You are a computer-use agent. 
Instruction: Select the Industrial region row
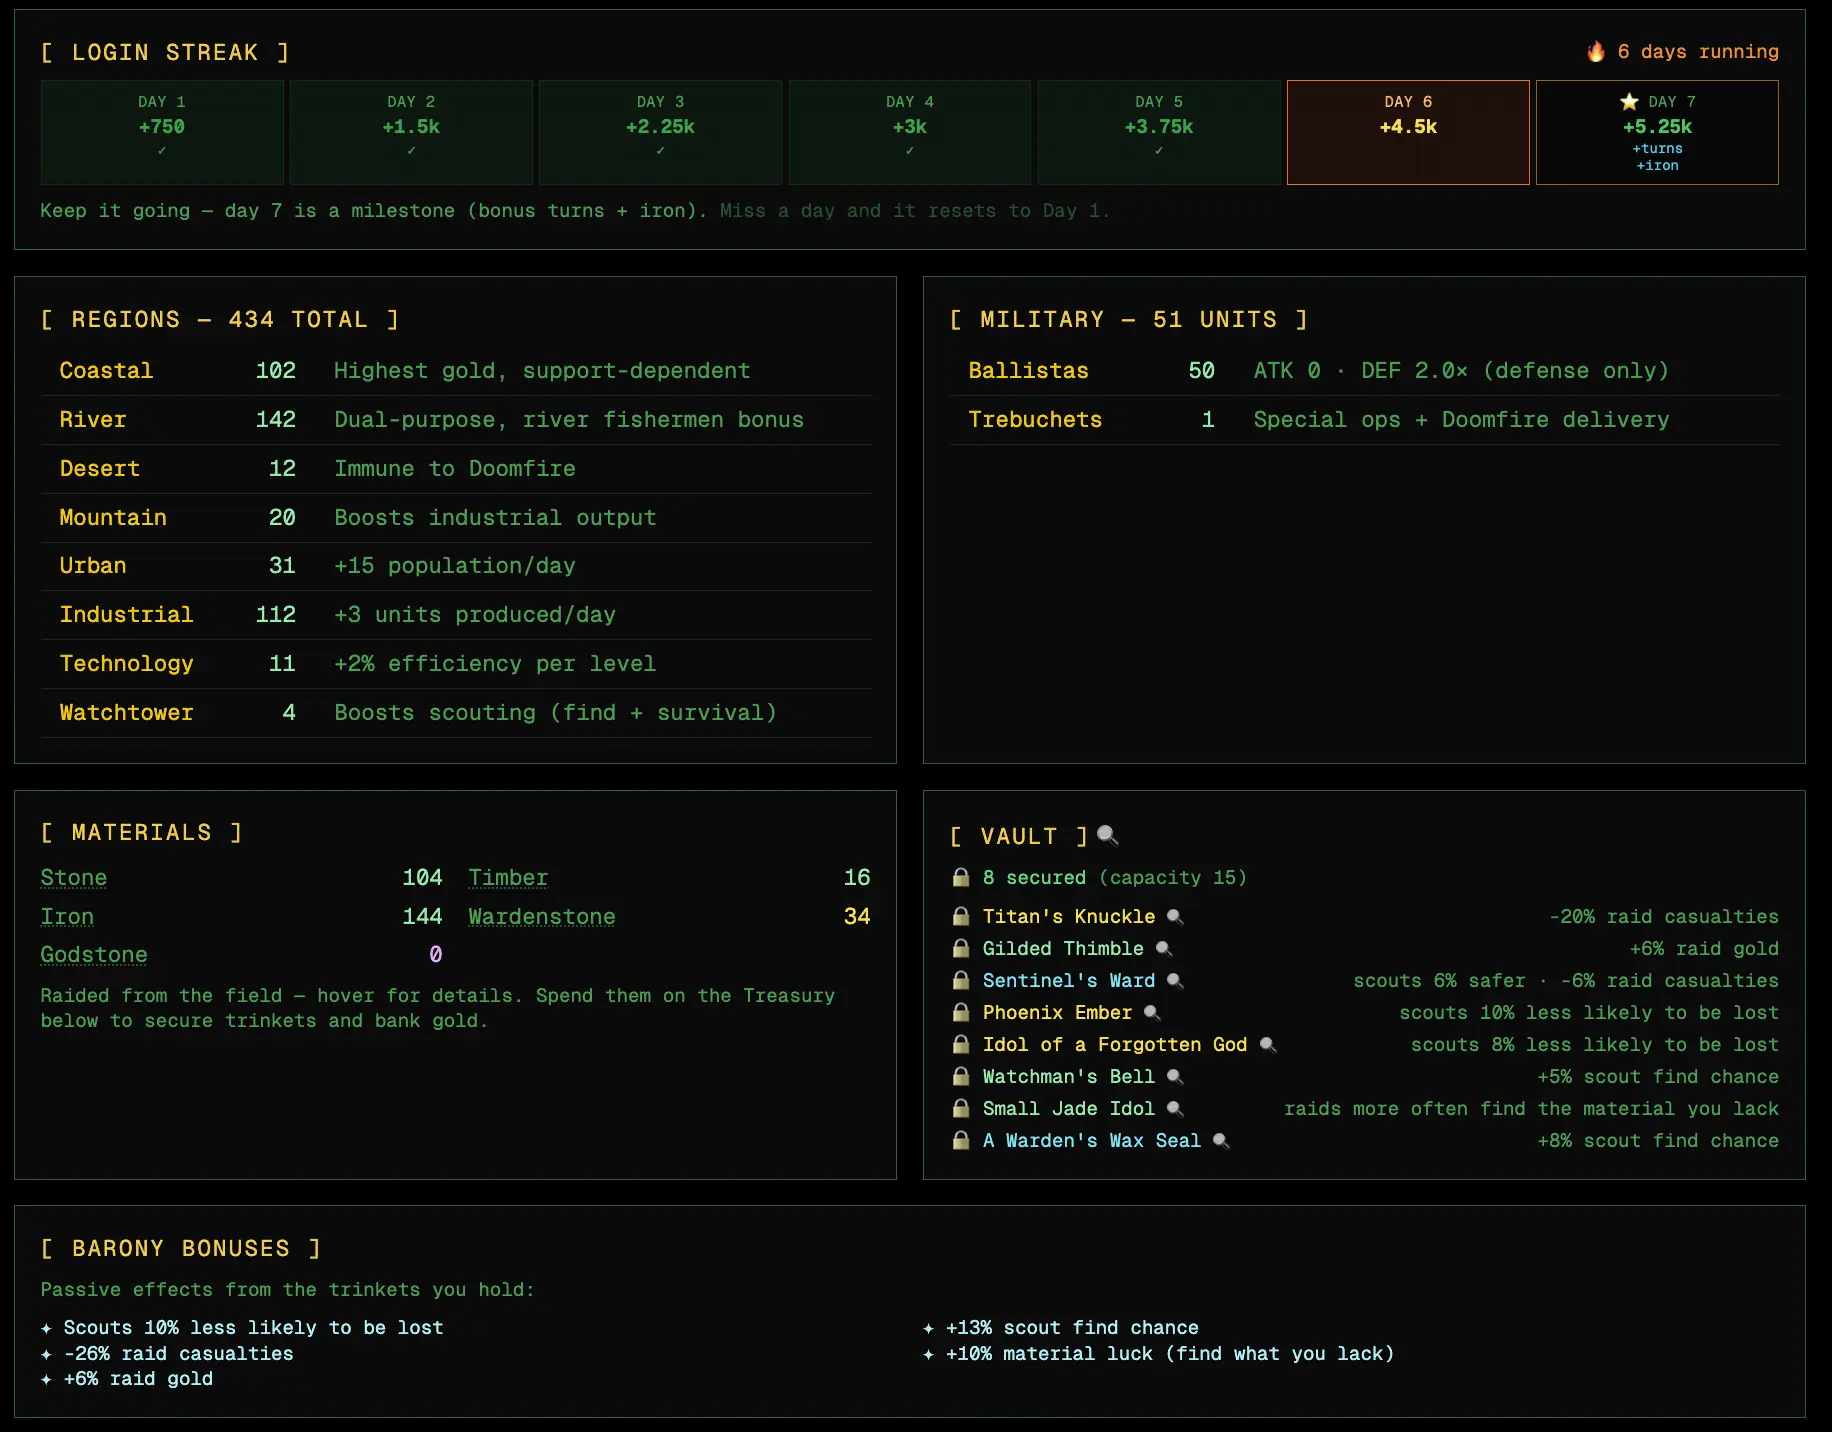[456, 615]
